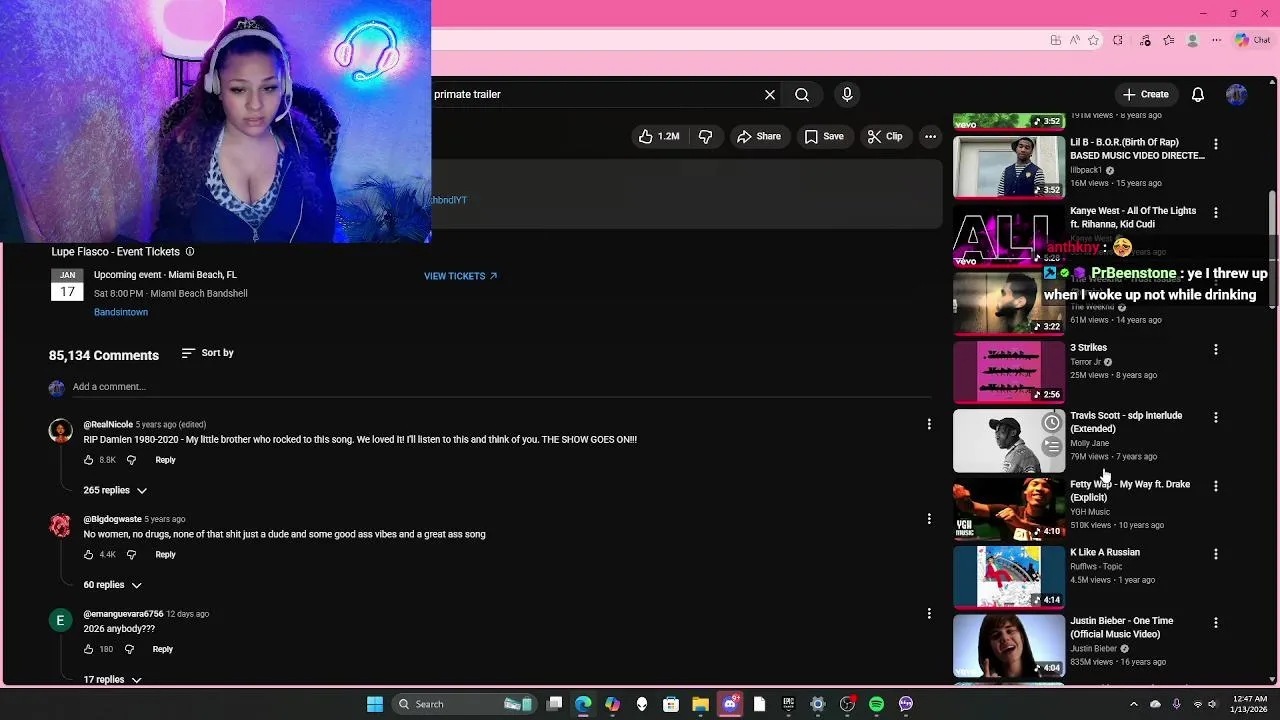Create a Clip from the video
The width and height of the screenshot is (1280, 720).
(x=885, y=136)
